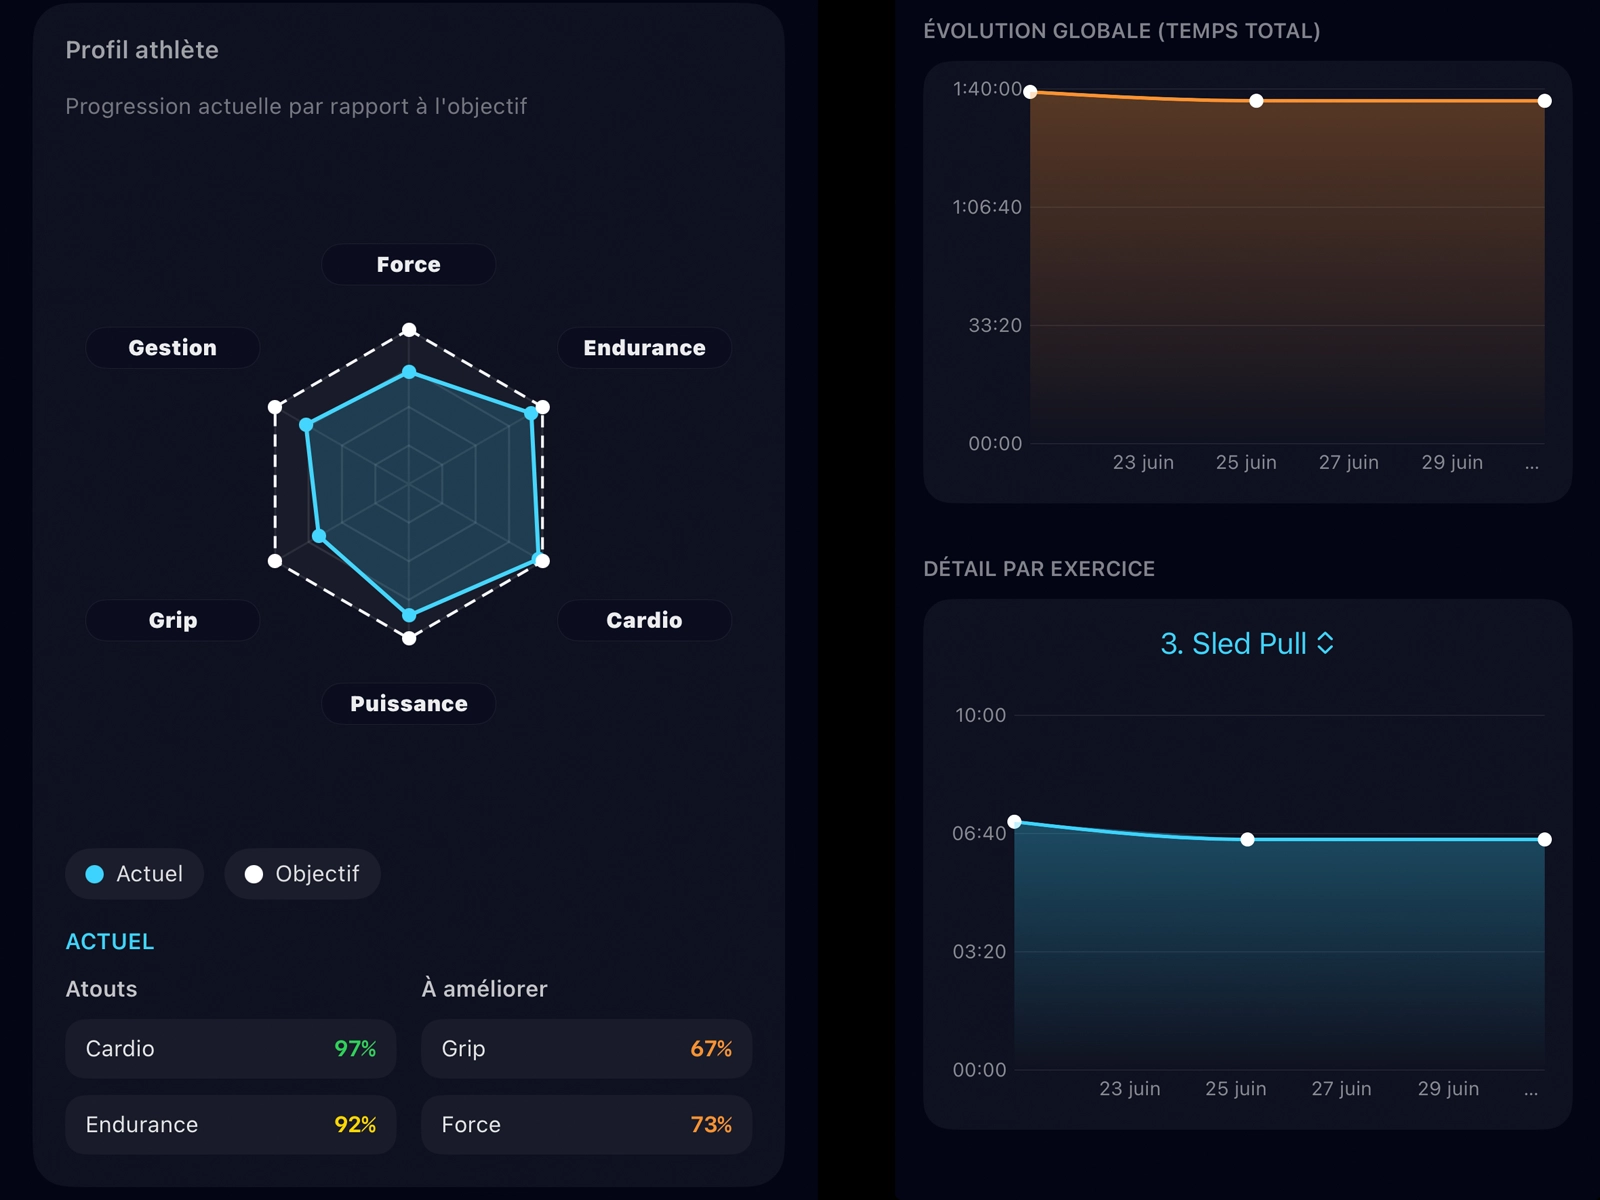This screenshot has width=1600, height=1200.
Task: Click '27 juin' on the global evolution chart
Action: [x=1349, y=462]
